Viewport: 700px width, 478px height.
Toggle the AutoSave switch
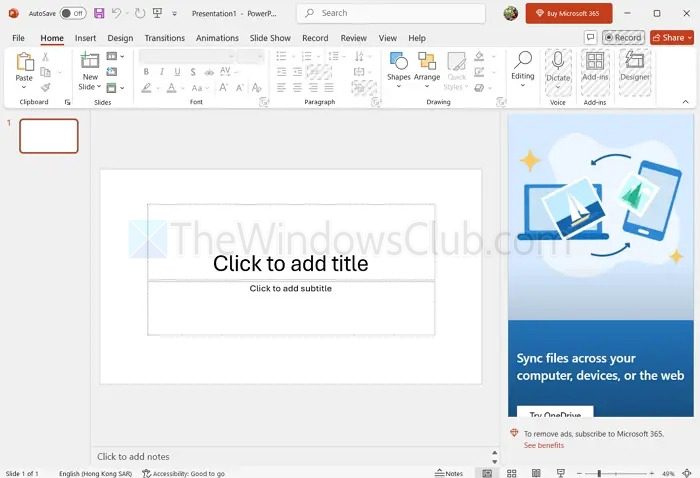click(73, 13)
